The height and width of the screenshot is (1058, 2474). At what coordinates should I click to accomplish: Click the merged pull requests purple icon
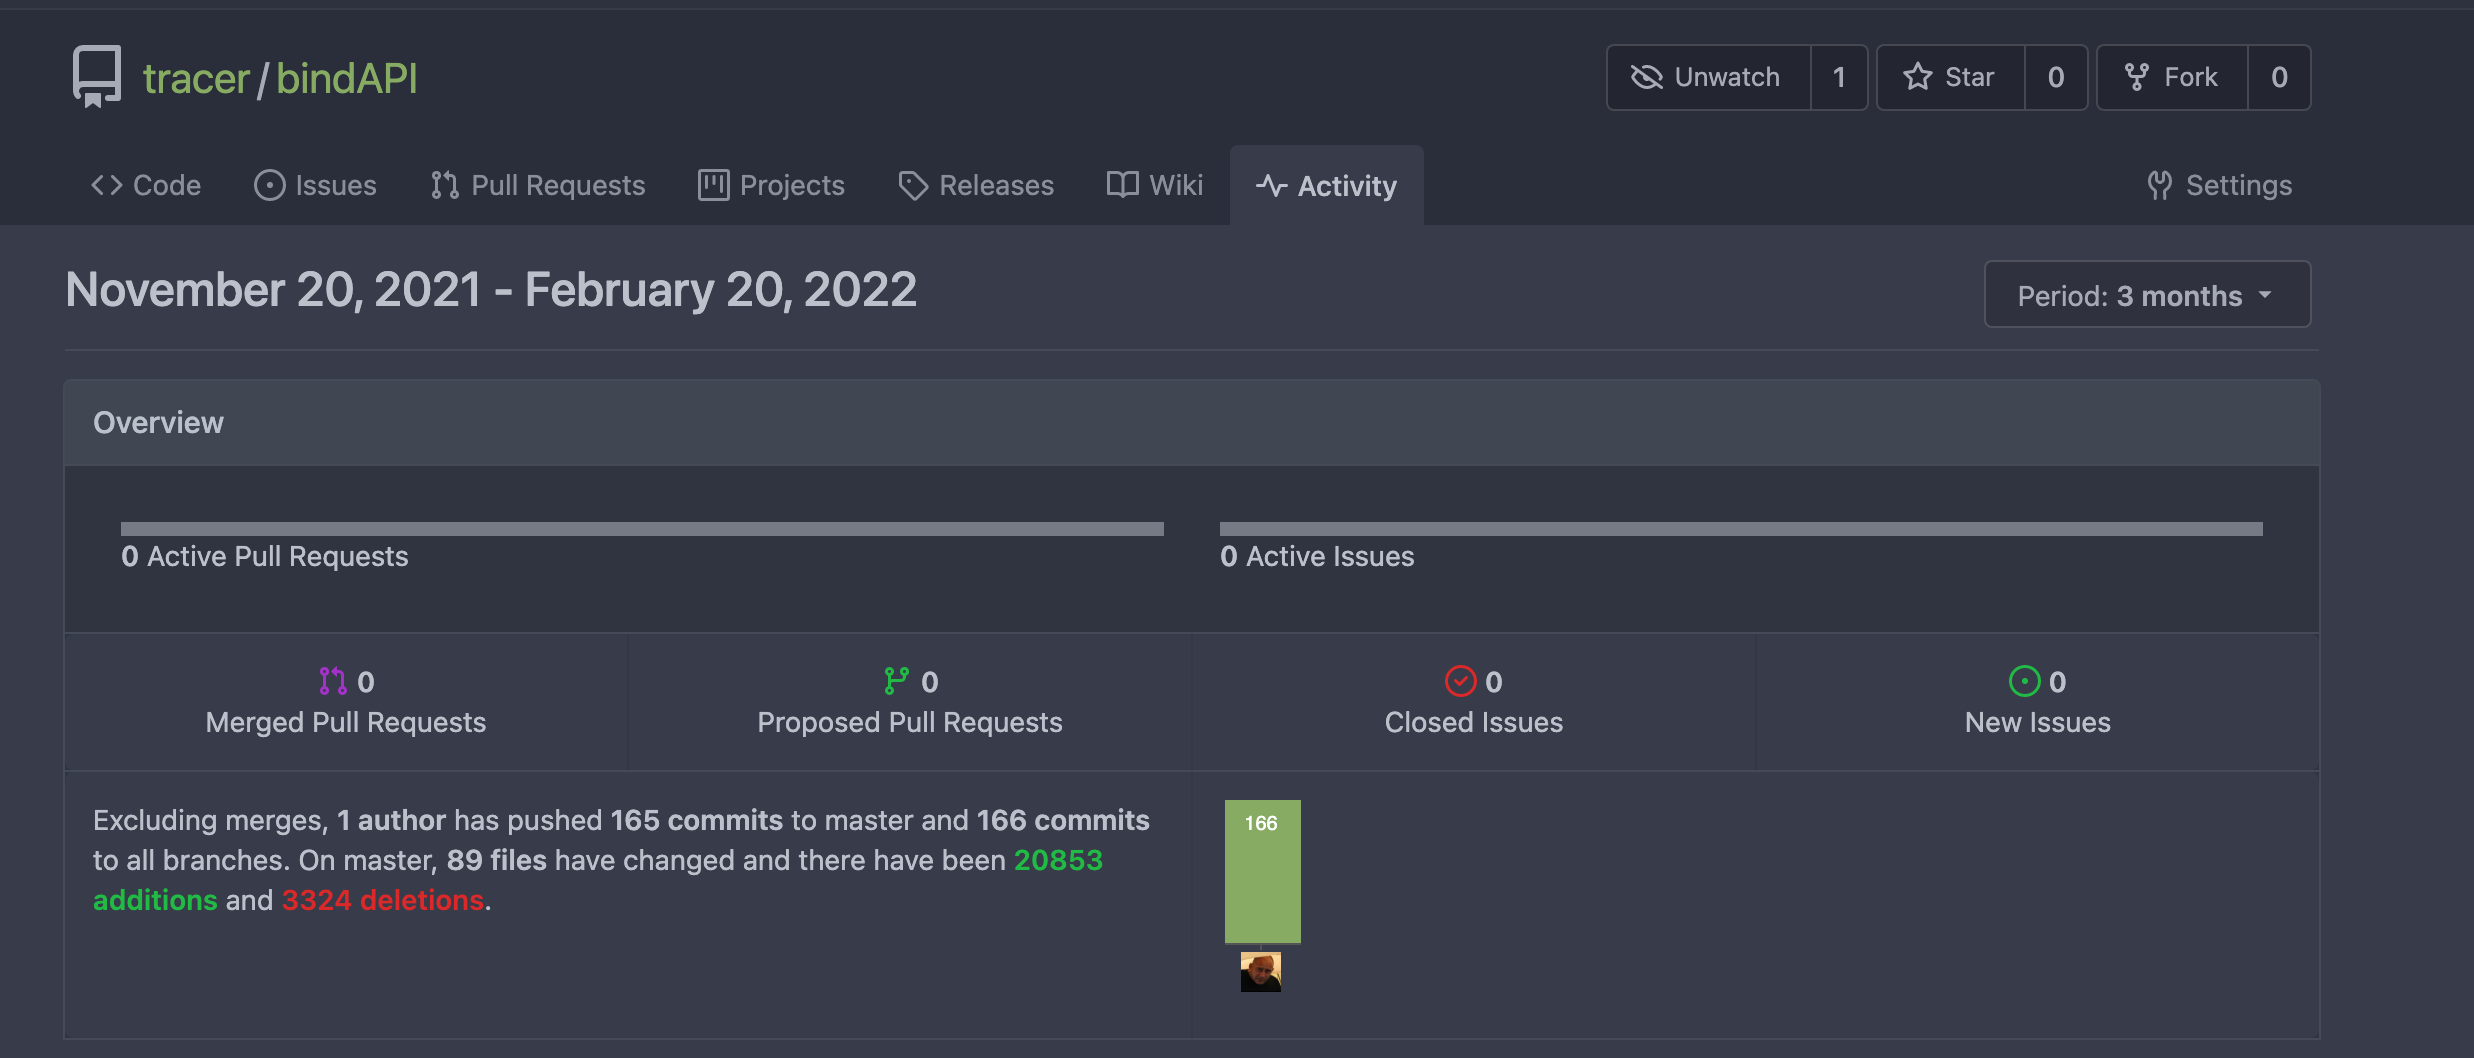(332, 681)
